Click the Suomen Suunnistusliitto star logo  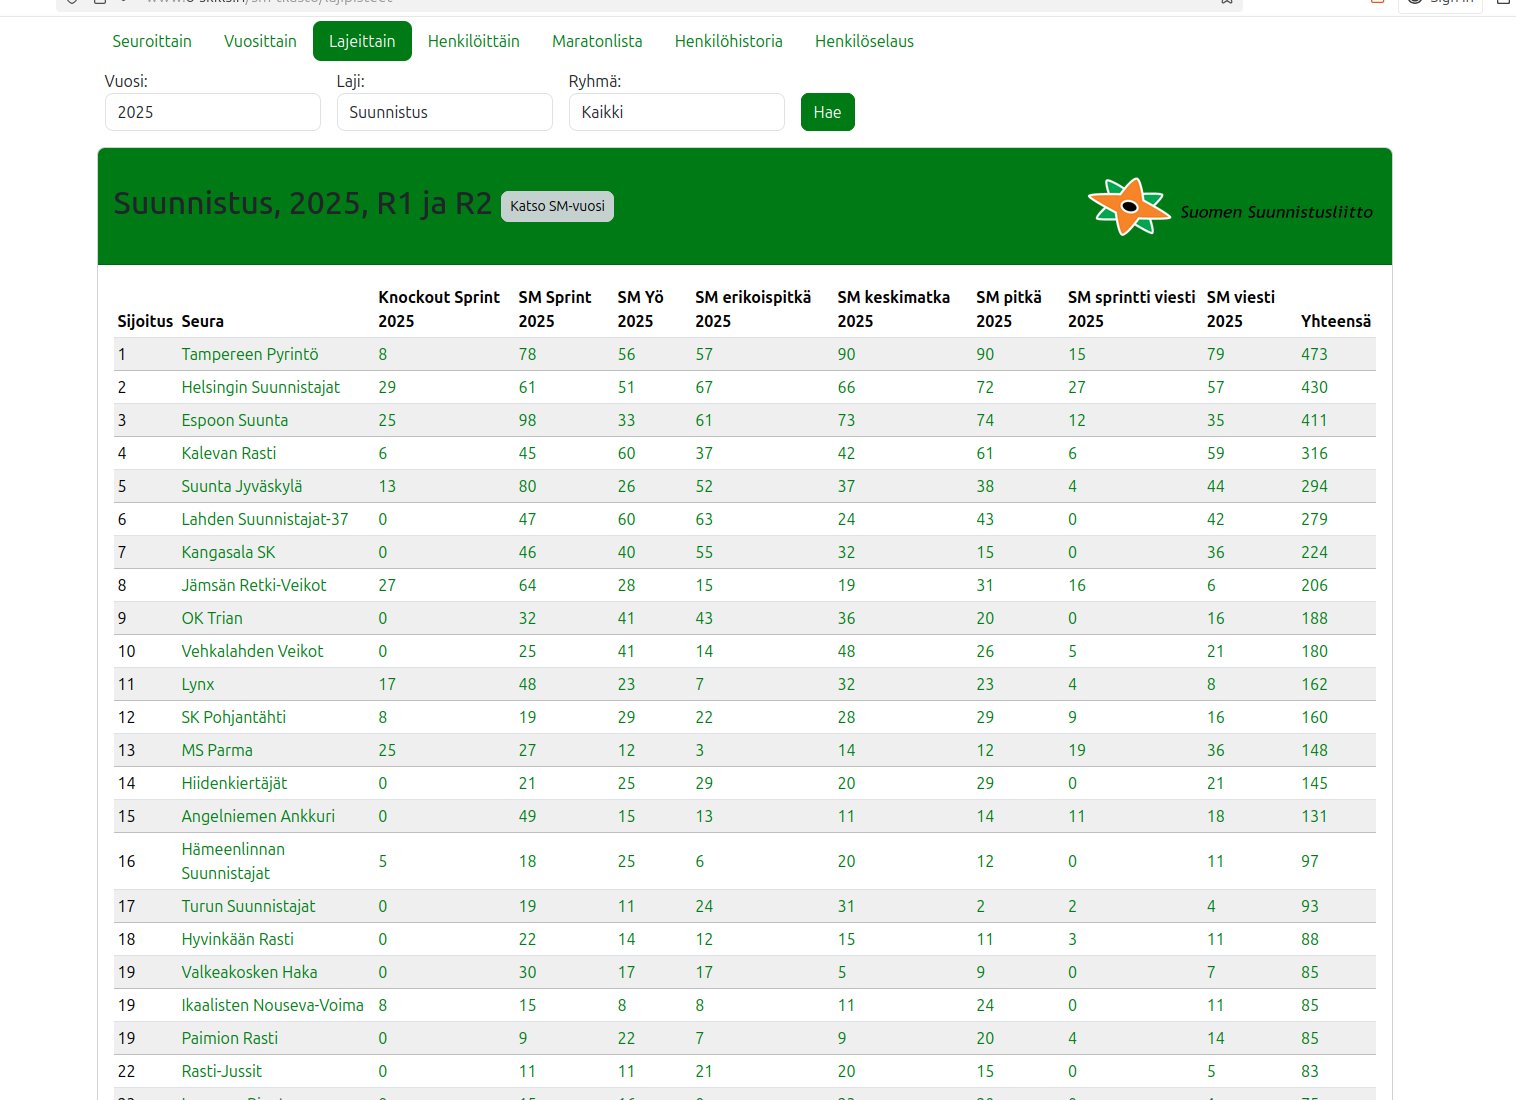1129,207
